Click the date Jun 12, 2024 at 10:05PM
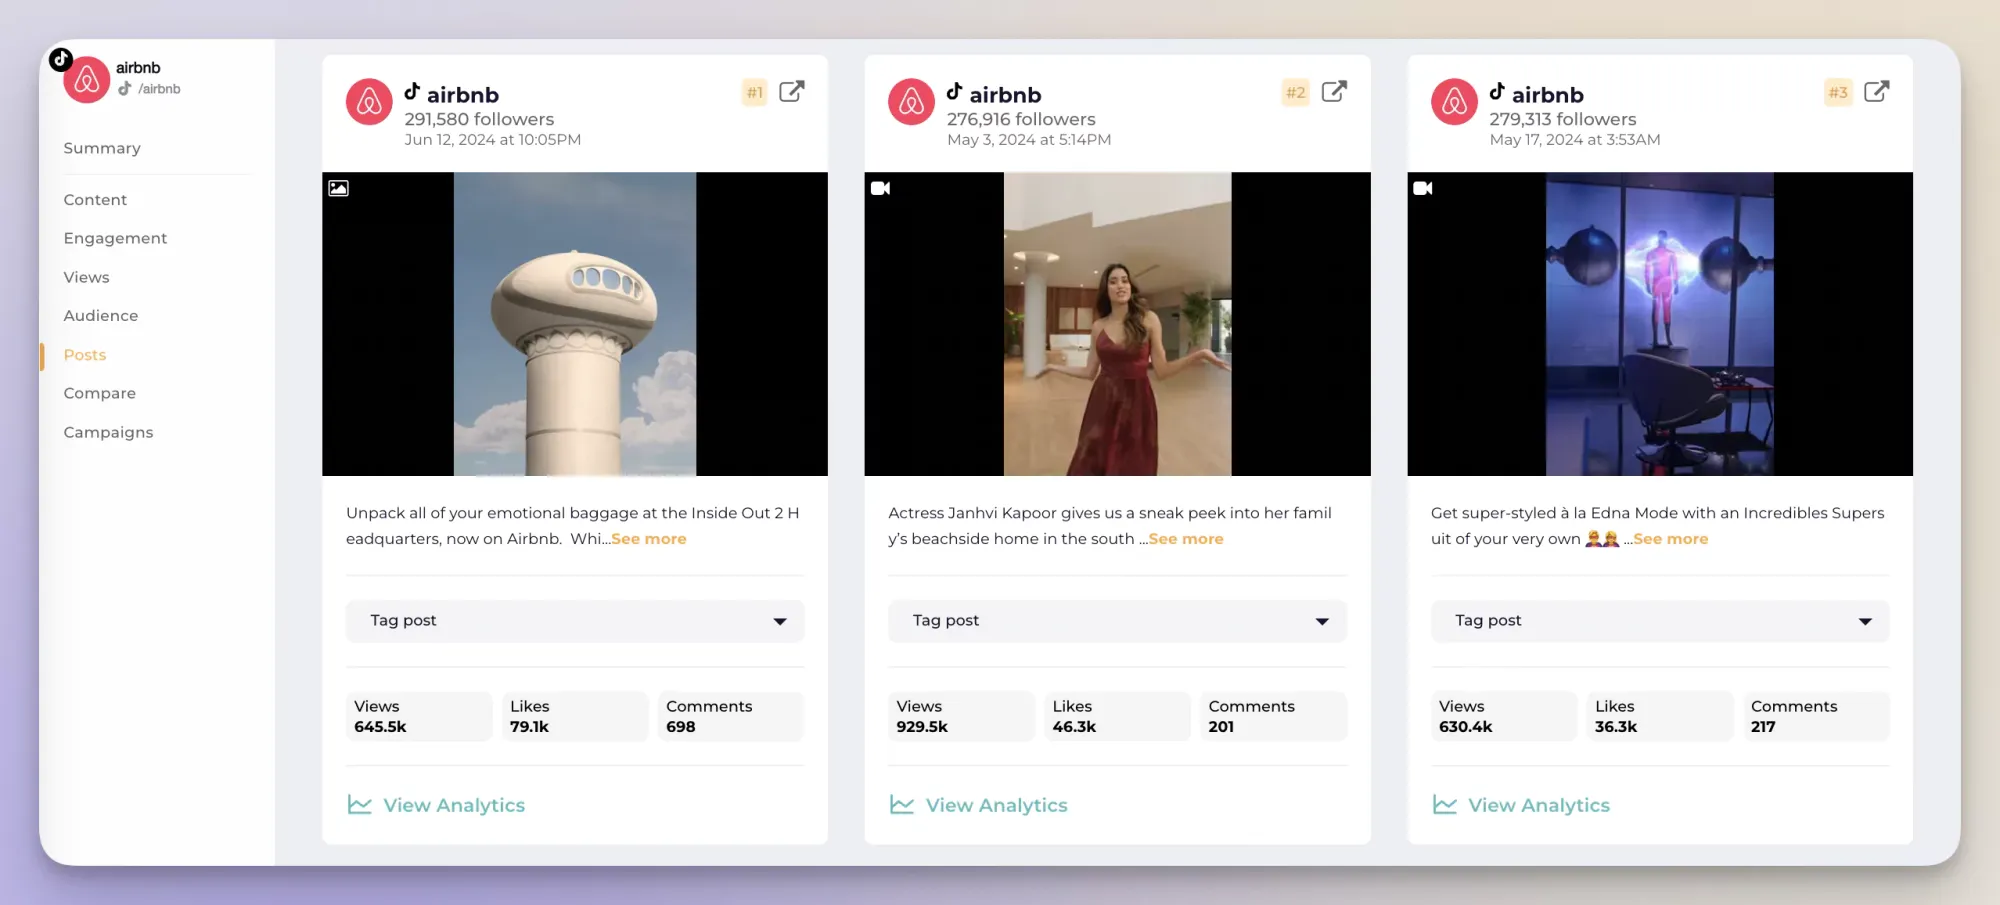This screenshot has height=905, width=2000. tap(492, 140)
